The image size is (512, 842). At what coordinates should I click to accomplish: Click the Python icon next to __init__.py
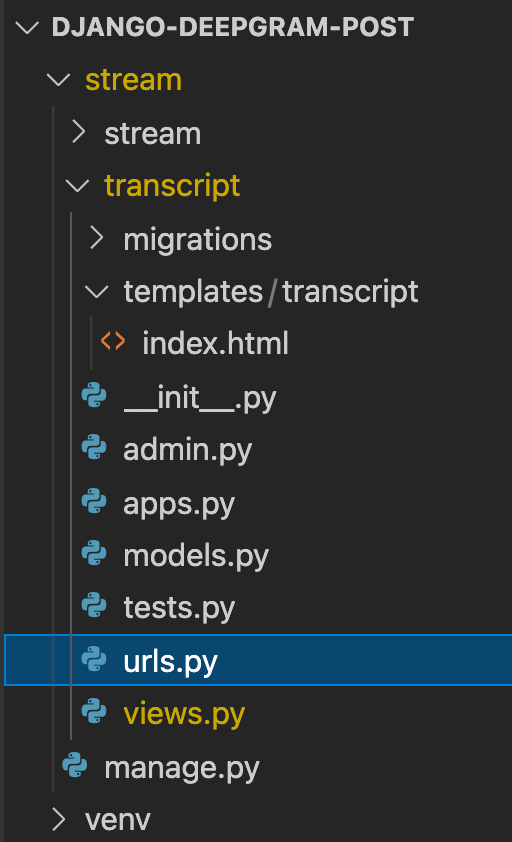[x=94, y=395]
